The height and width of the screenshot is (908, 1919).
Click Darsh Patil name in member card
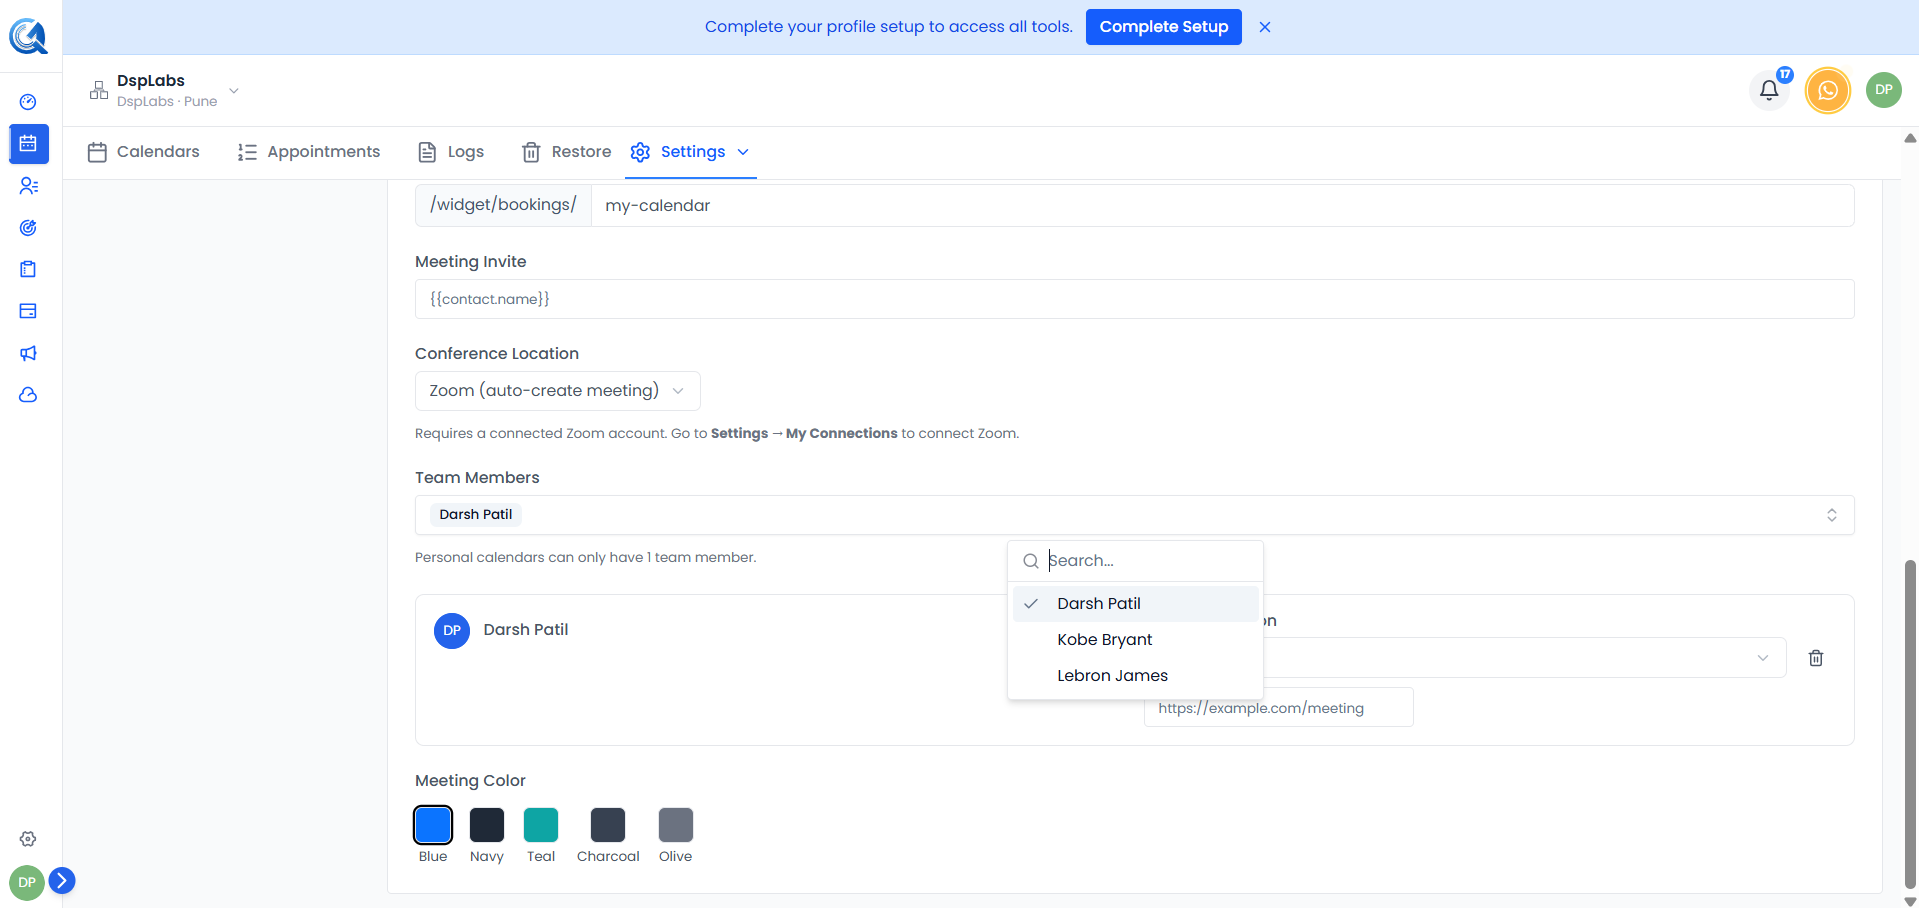(x=526, y=630)
